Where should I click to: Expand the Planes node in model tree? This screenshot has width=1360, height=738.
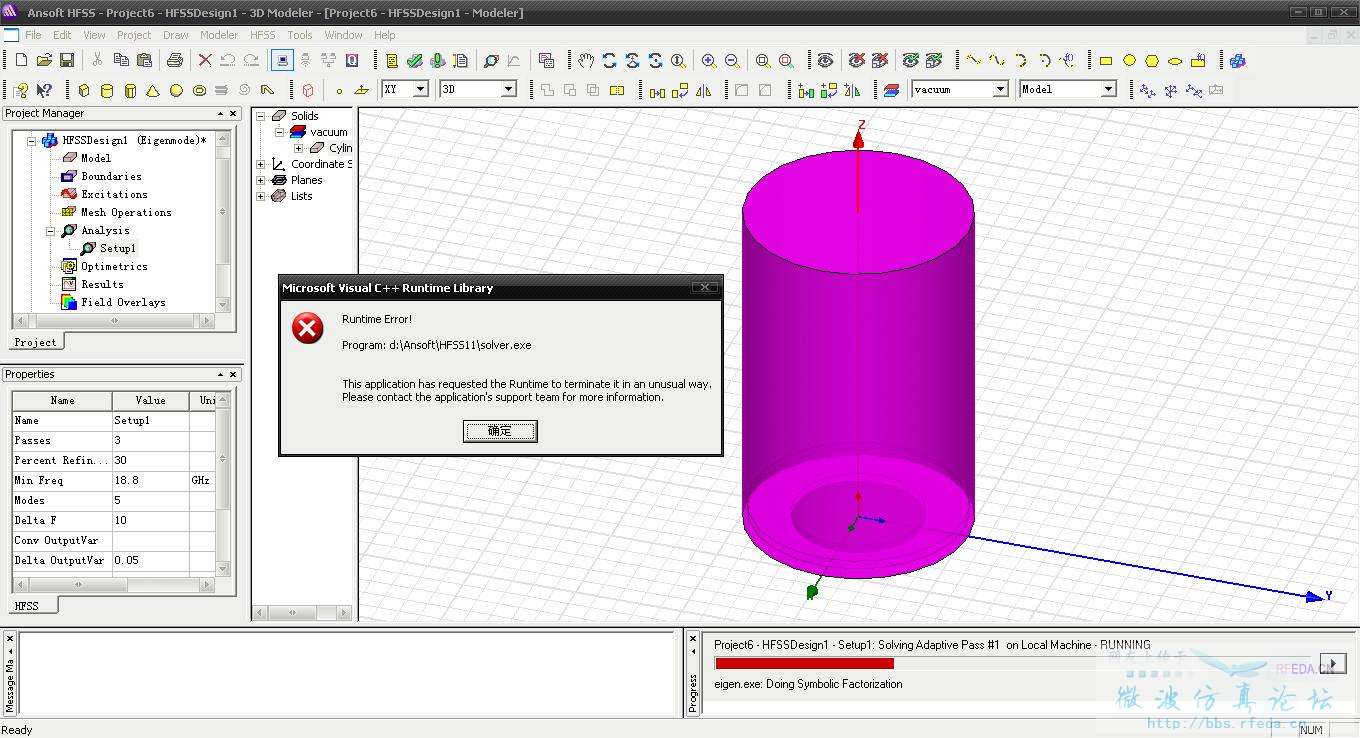(x=261, y=180)
